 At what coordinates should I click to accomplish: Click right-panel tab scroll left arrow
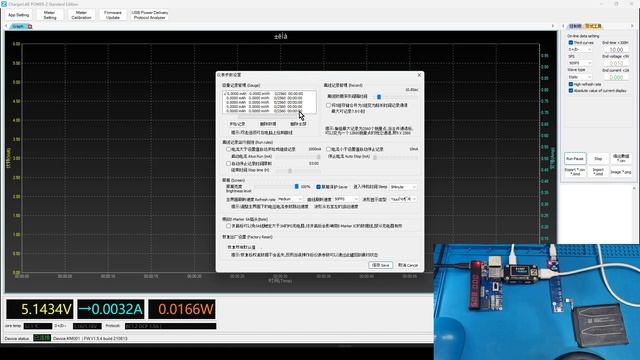pos(563,26)
